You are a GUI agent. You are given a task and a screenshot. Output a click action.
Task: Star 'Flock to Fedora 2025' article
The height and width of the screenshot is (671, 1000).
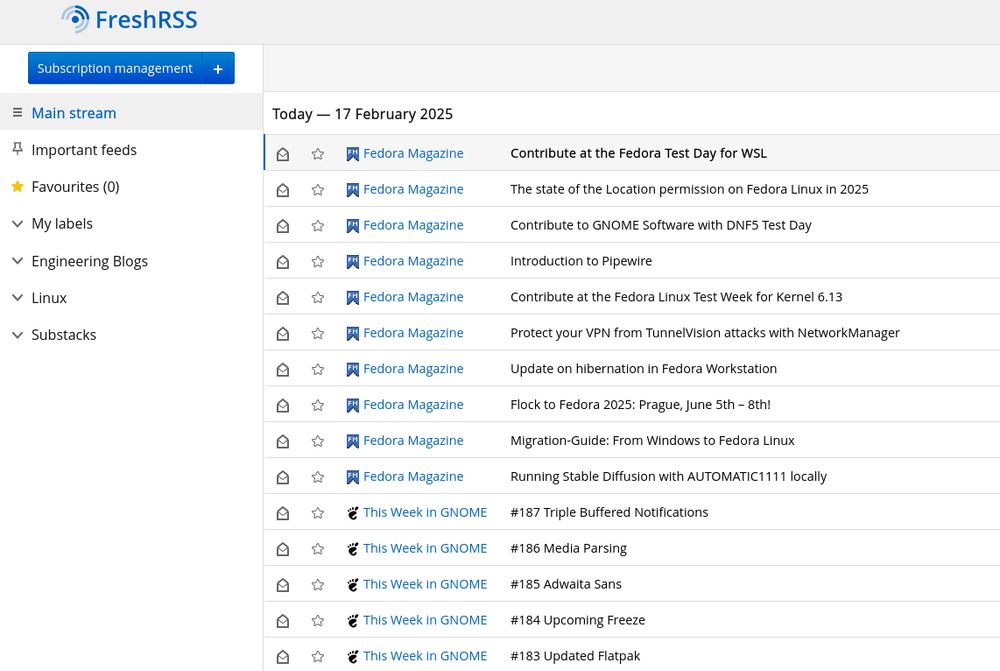tap(318, 405)
